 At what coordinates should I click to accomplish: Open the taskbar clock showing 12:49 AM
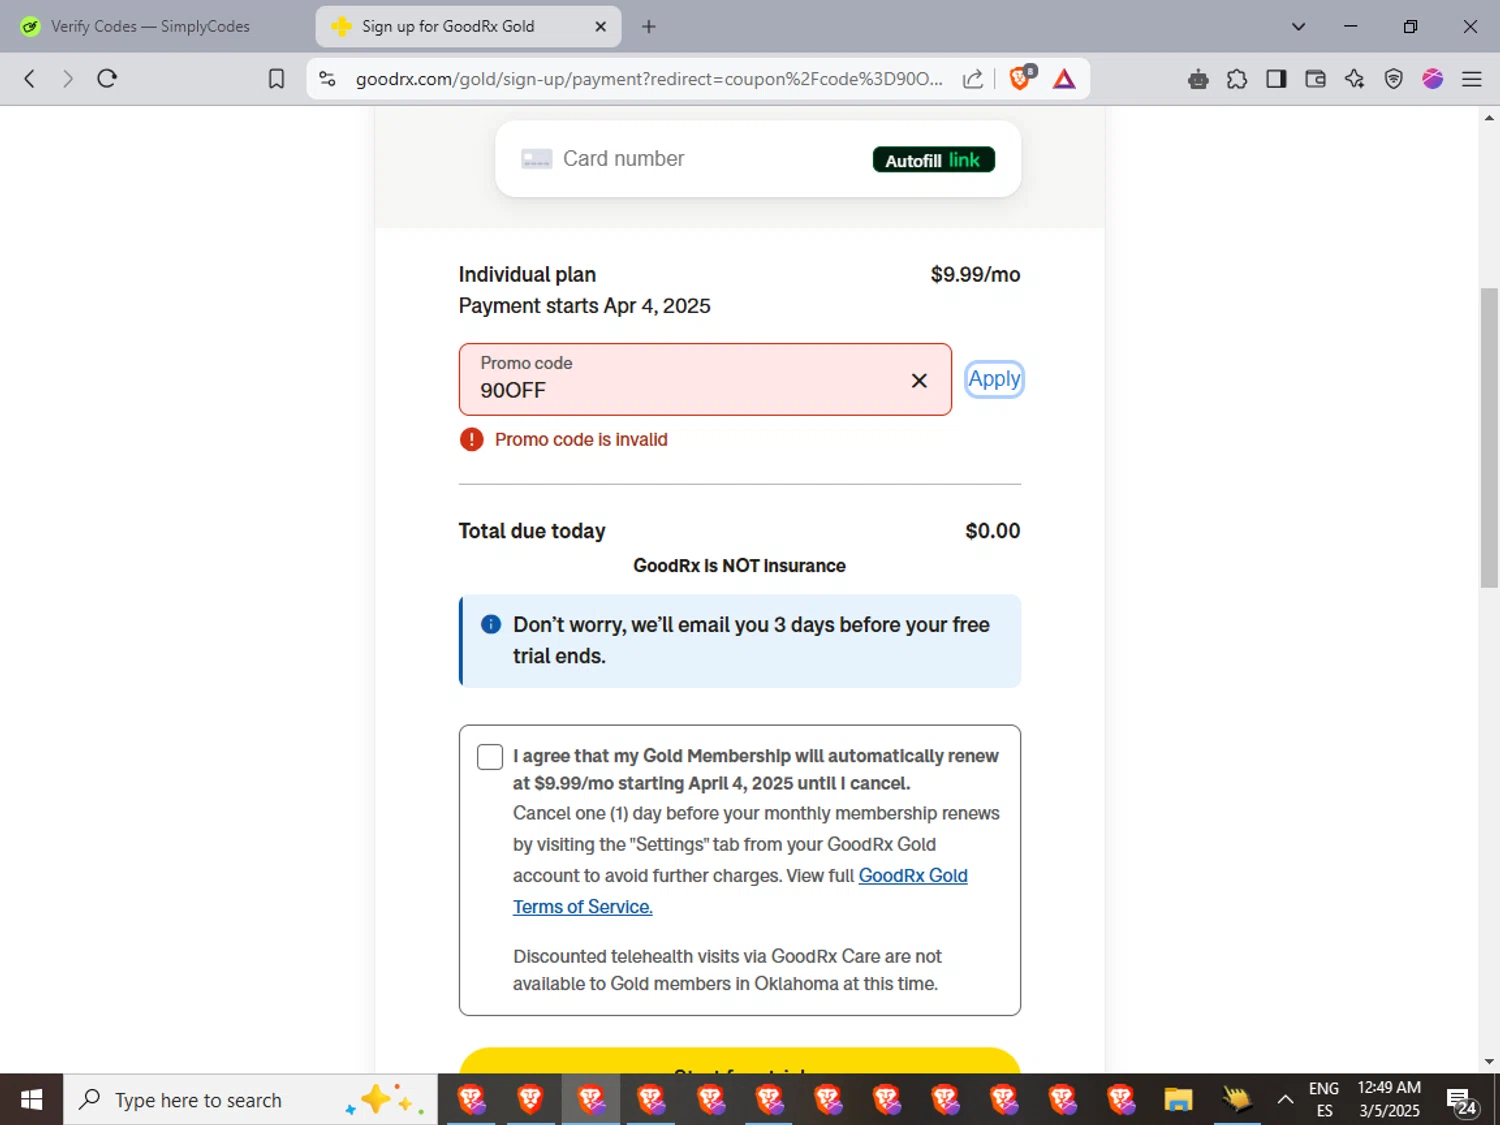1389,1099
